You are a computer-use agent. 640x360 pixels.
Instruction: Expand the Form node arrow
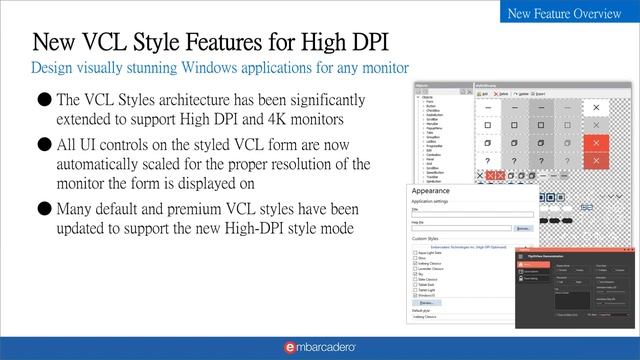[x=423, y=102]
